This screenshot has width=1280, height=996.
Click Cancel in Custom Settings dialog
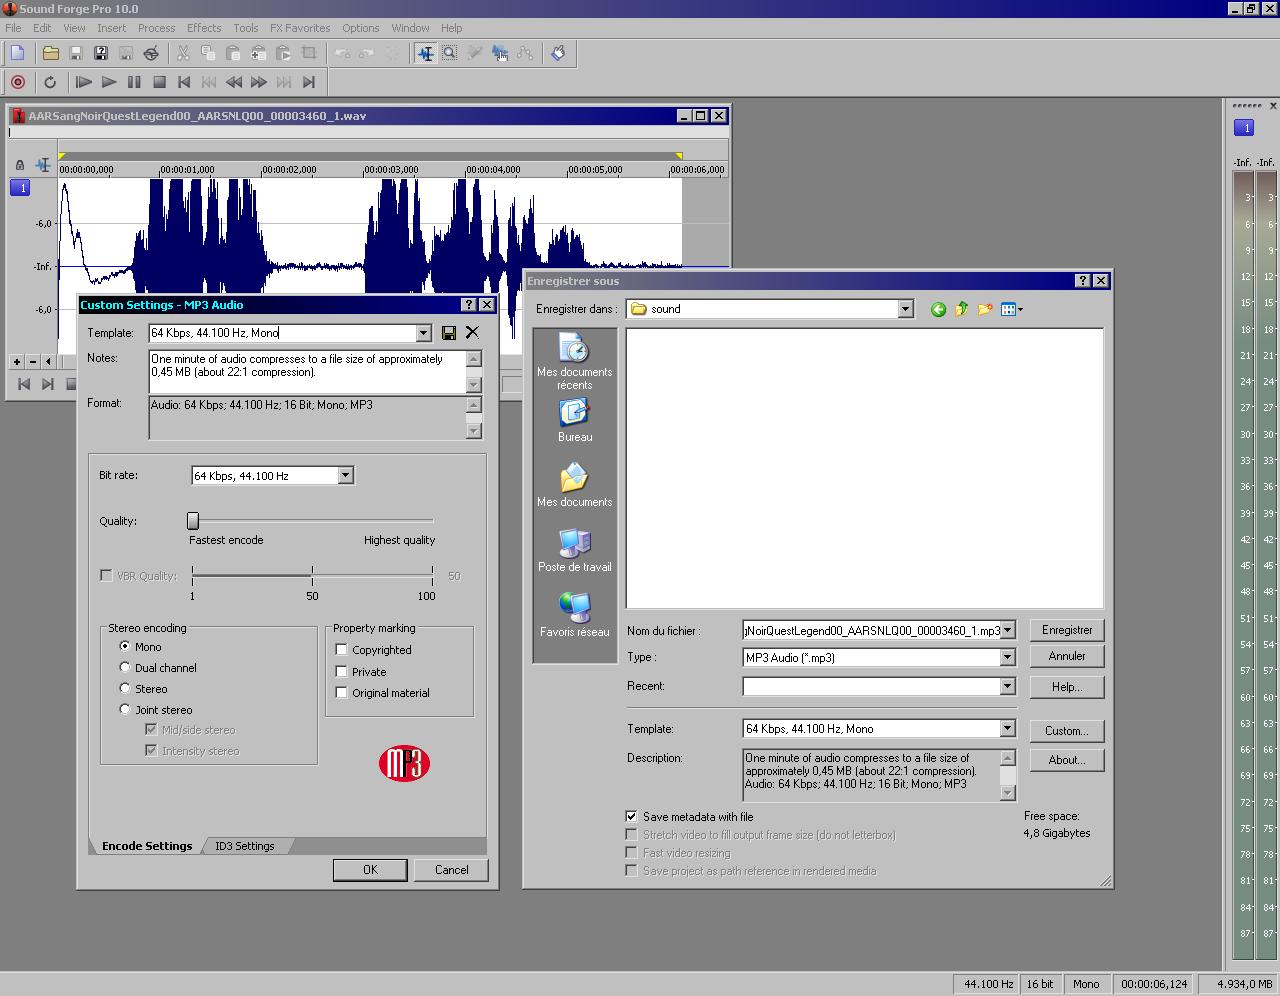(x=451, y=870)
